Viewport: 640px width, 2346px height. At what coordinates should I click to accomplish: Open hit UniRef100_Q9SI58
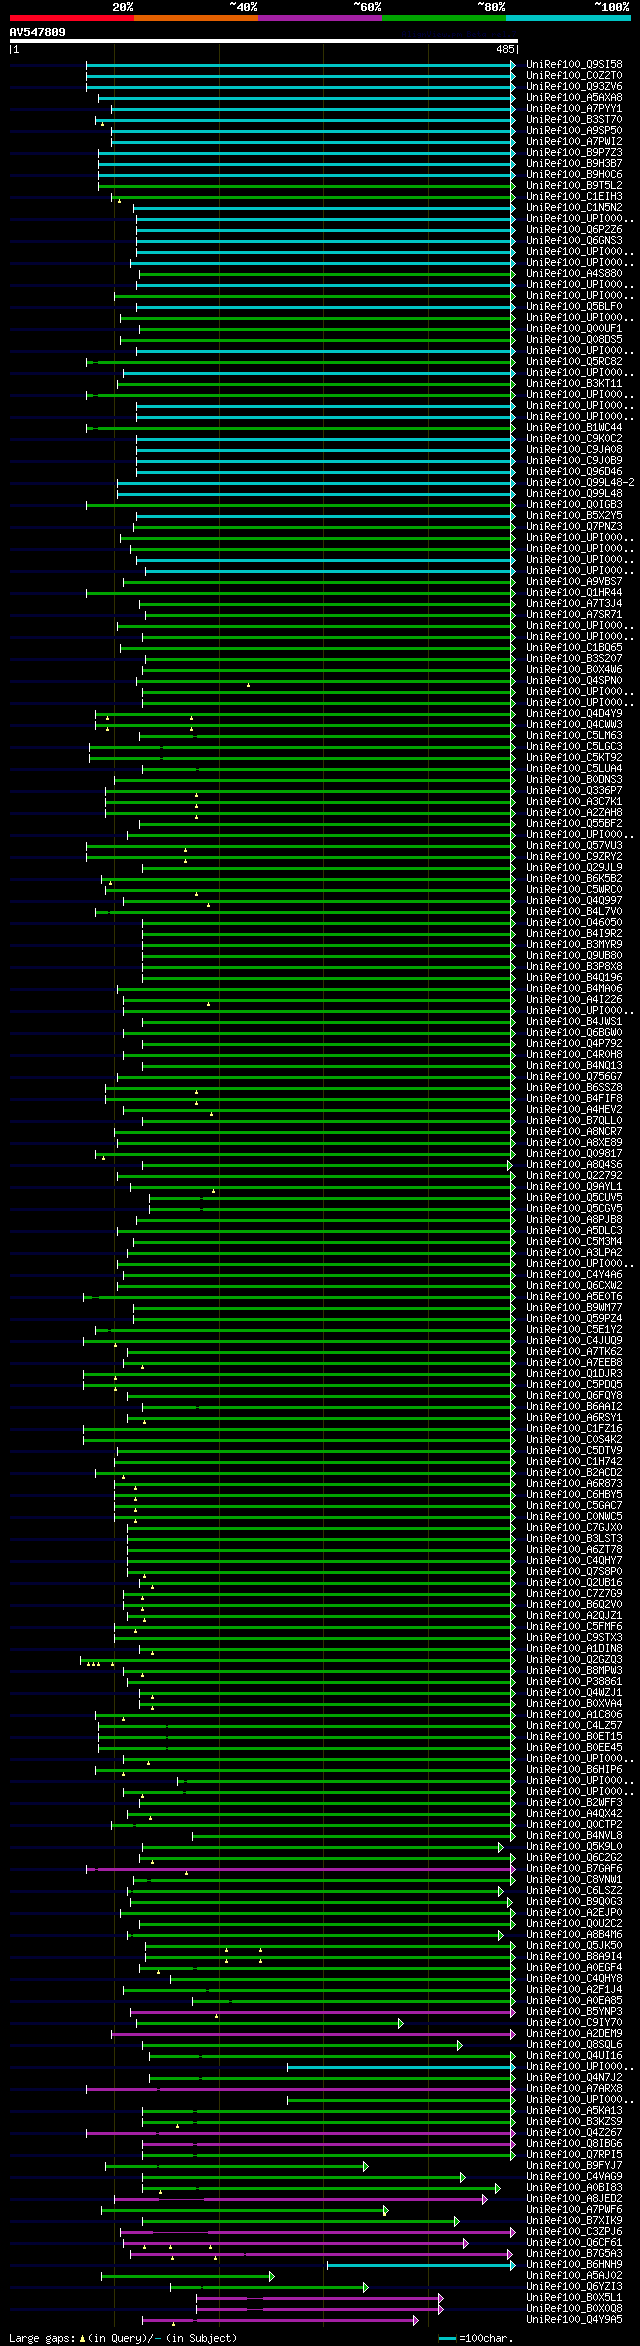(574, 64)
